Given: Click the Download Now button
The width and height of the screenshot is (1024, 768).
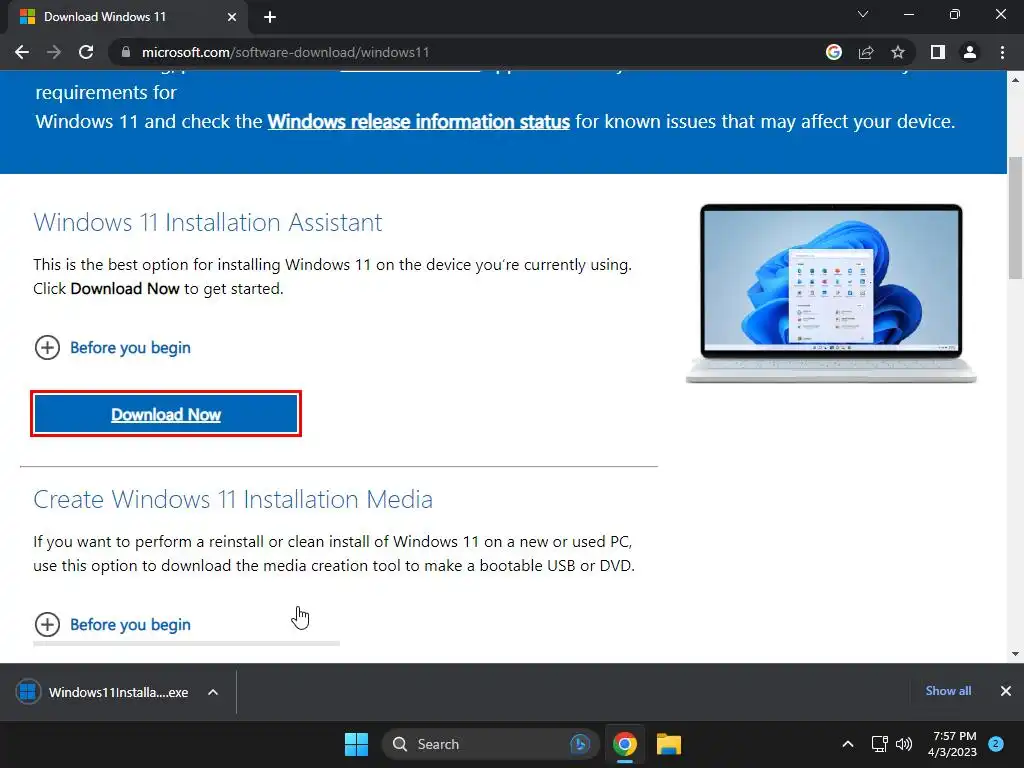Looking at the screenshot, I should click(x=166, y=414).
